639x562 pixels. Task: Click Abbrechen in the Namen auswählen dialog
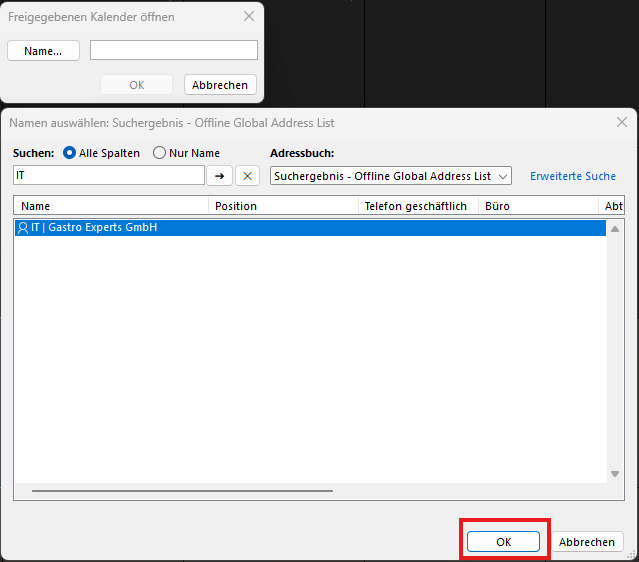587,541
